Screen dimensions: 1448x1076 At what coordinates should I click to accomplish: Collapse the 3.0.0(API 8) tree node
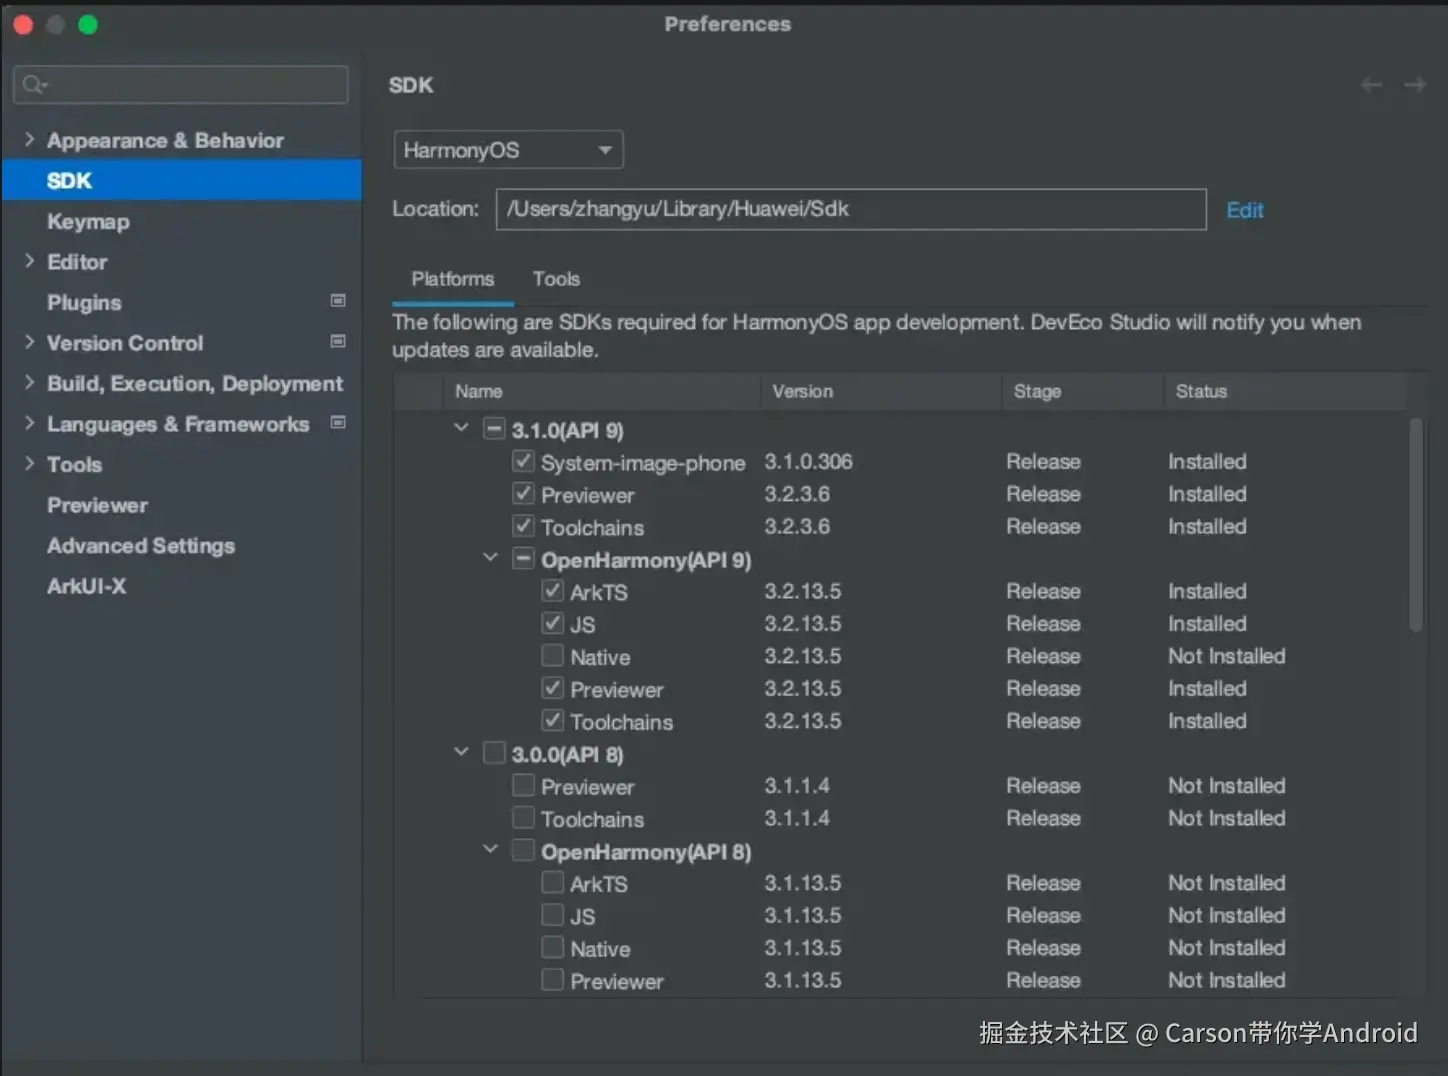click(x=461, y=752)
